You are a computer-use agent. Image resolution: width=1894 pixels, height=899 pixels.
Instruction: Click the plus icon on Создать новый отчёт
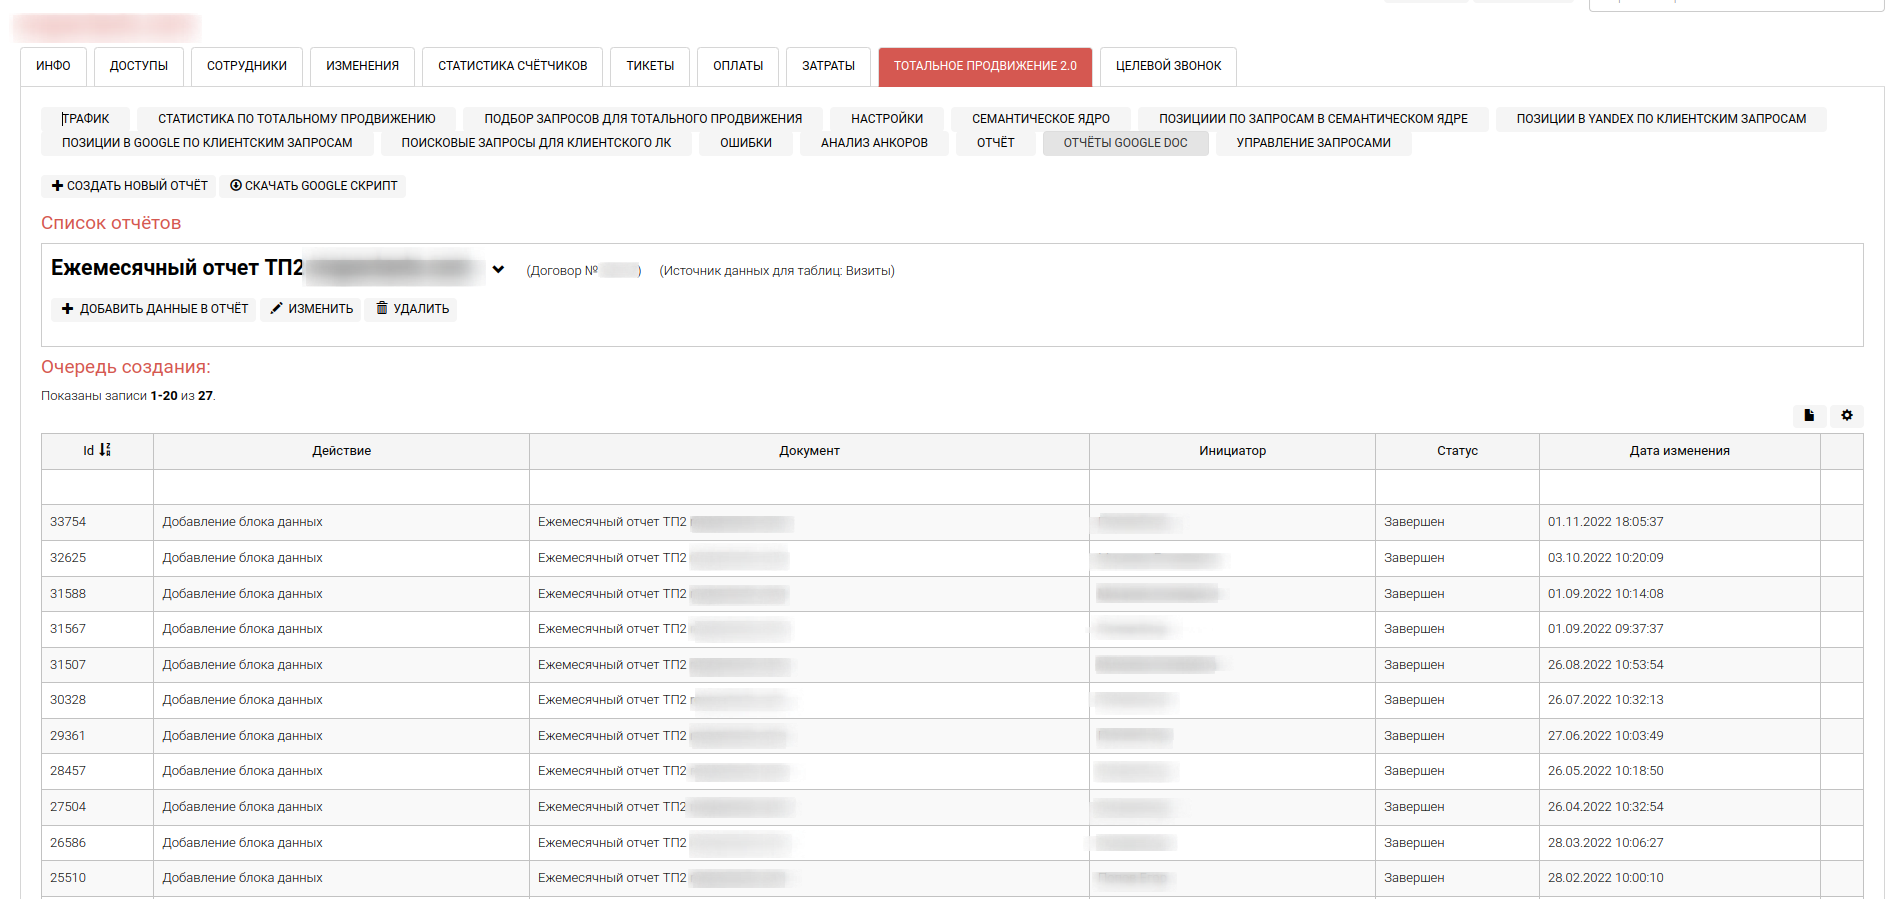[57, 186]
